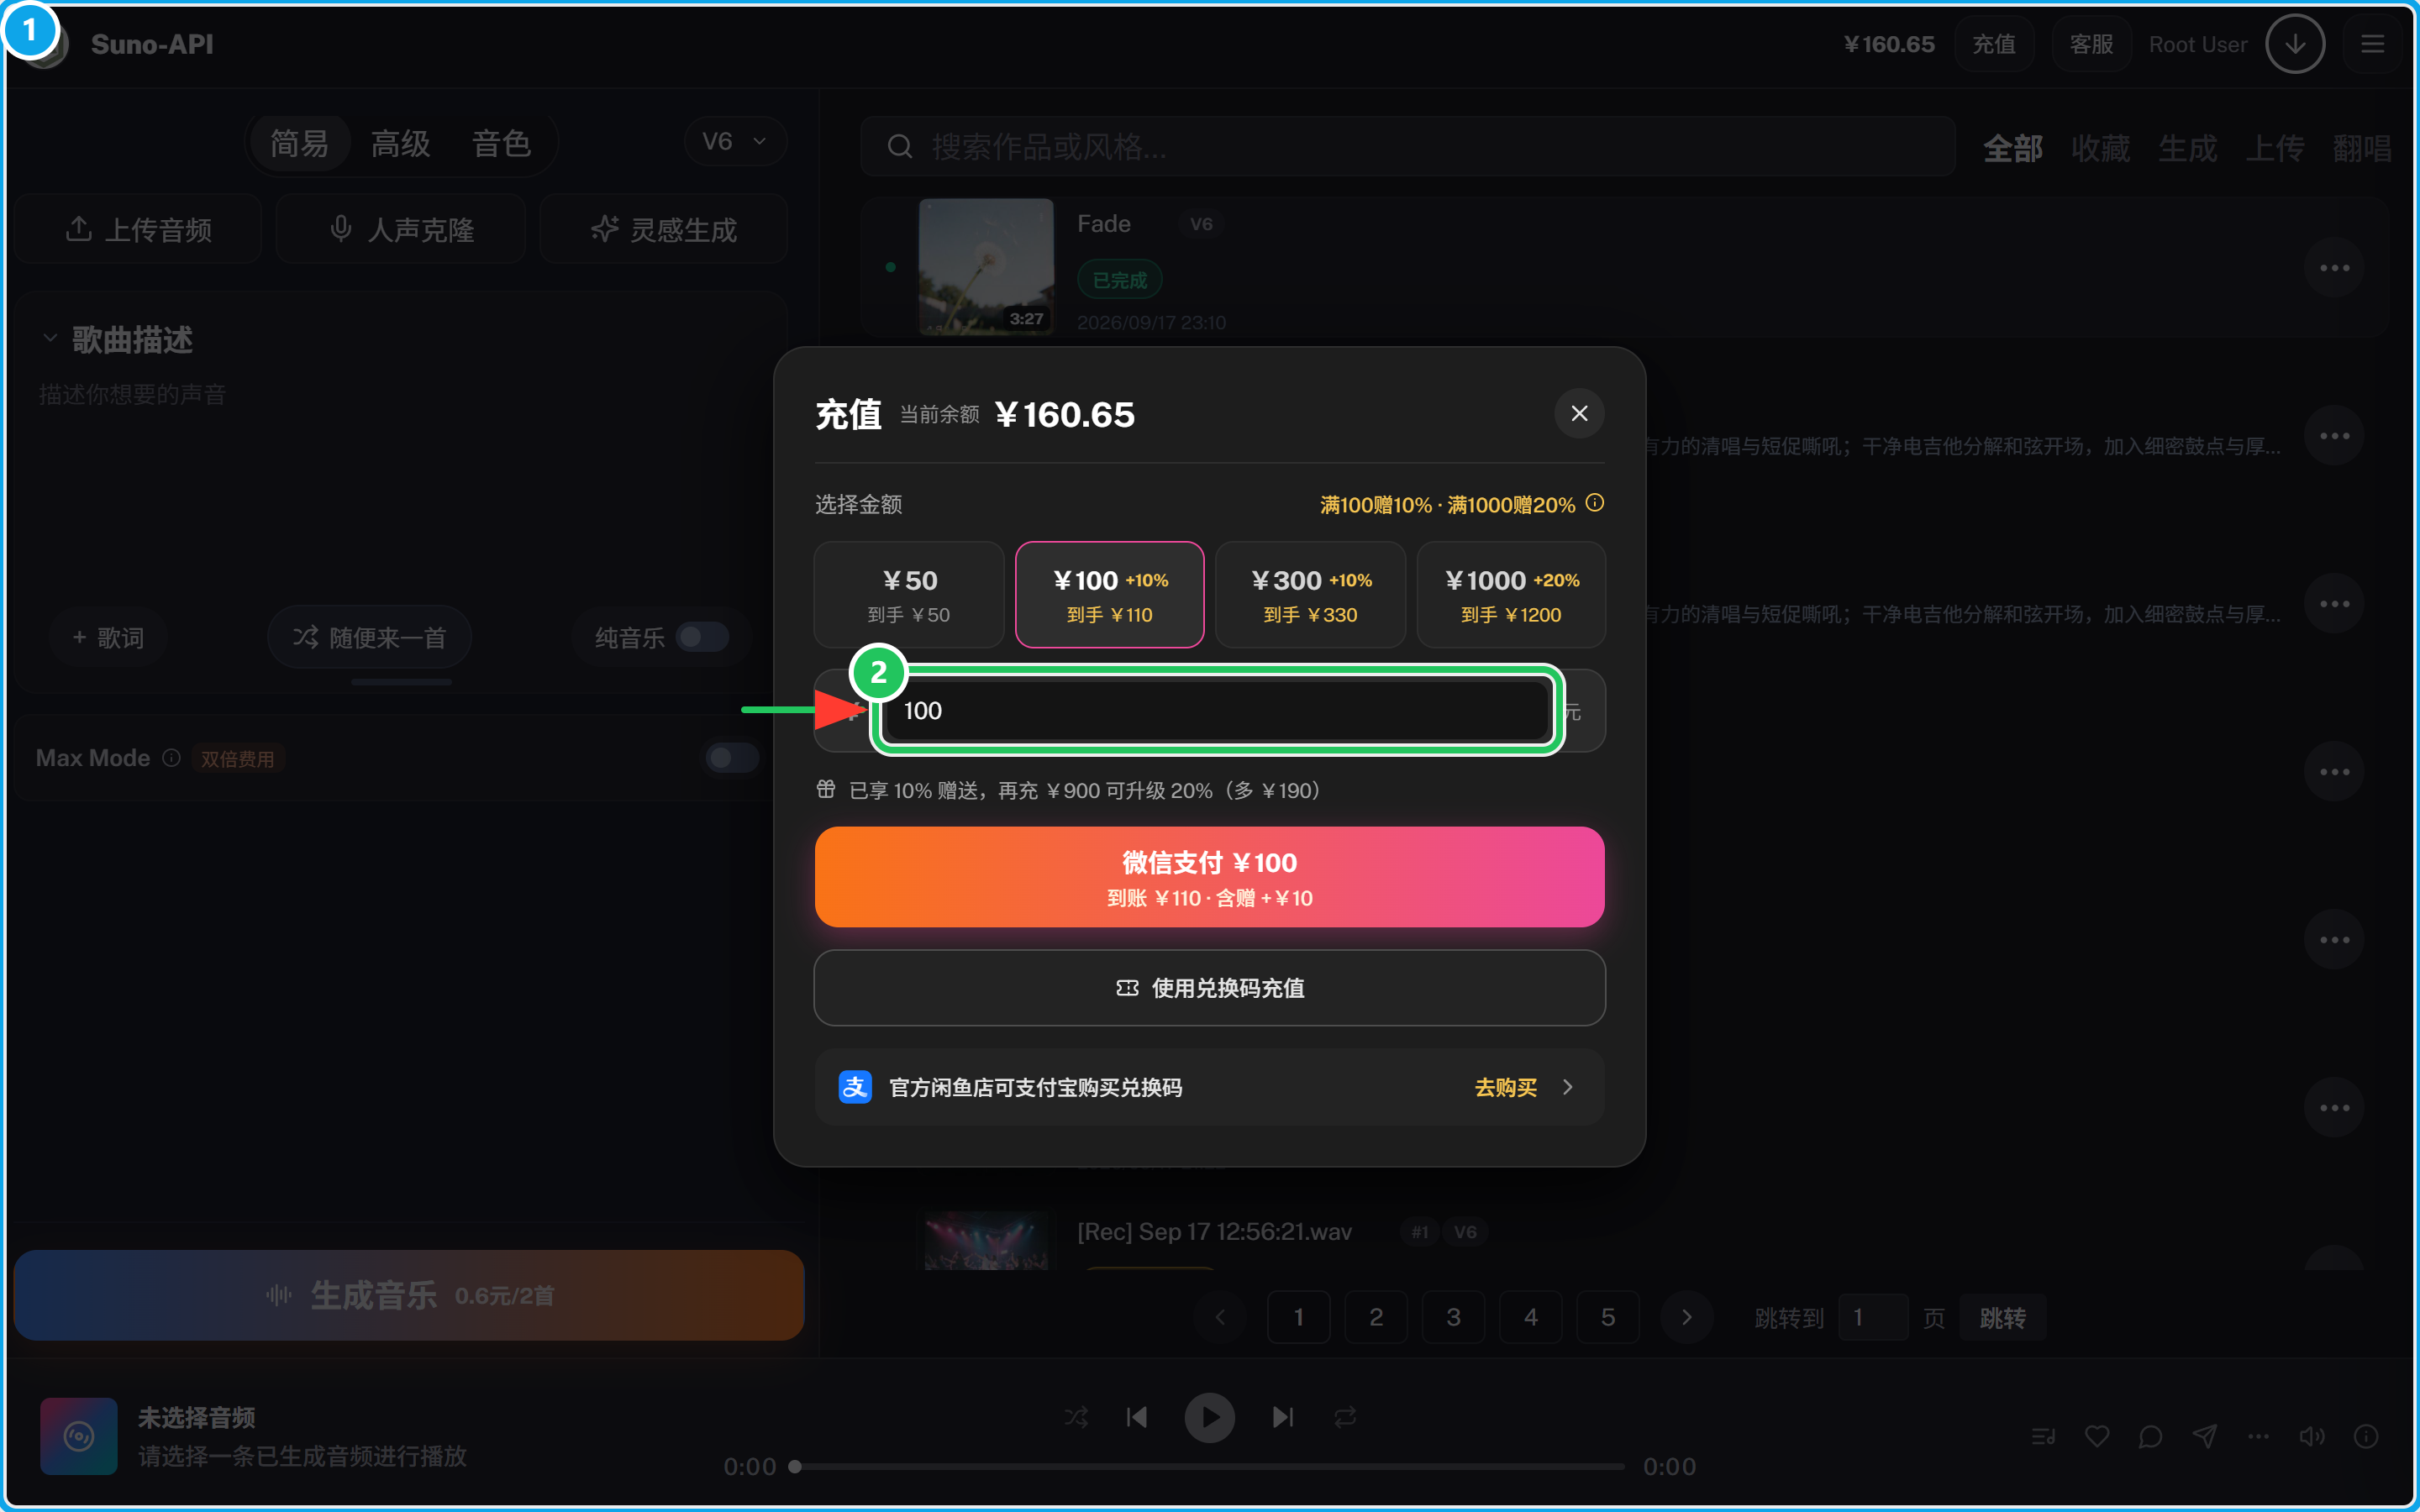Add lyrics with the + 歌词 button
The image size is (2420, 1512).
(108, 638)
